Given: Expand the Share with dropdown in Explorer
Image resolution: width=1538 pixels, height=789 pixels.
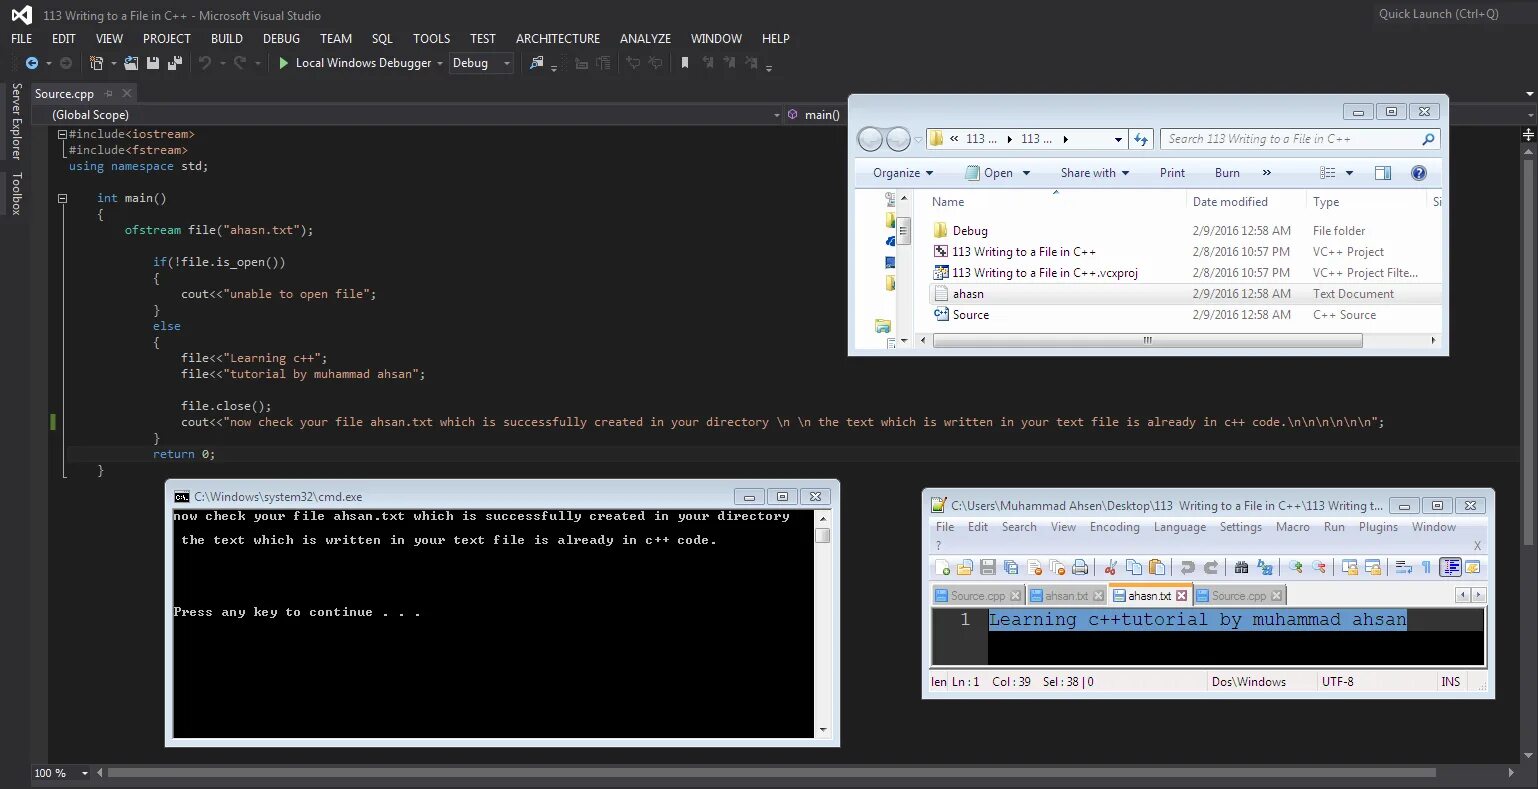Looking at the screenshot, I should tap(1095, 173).
